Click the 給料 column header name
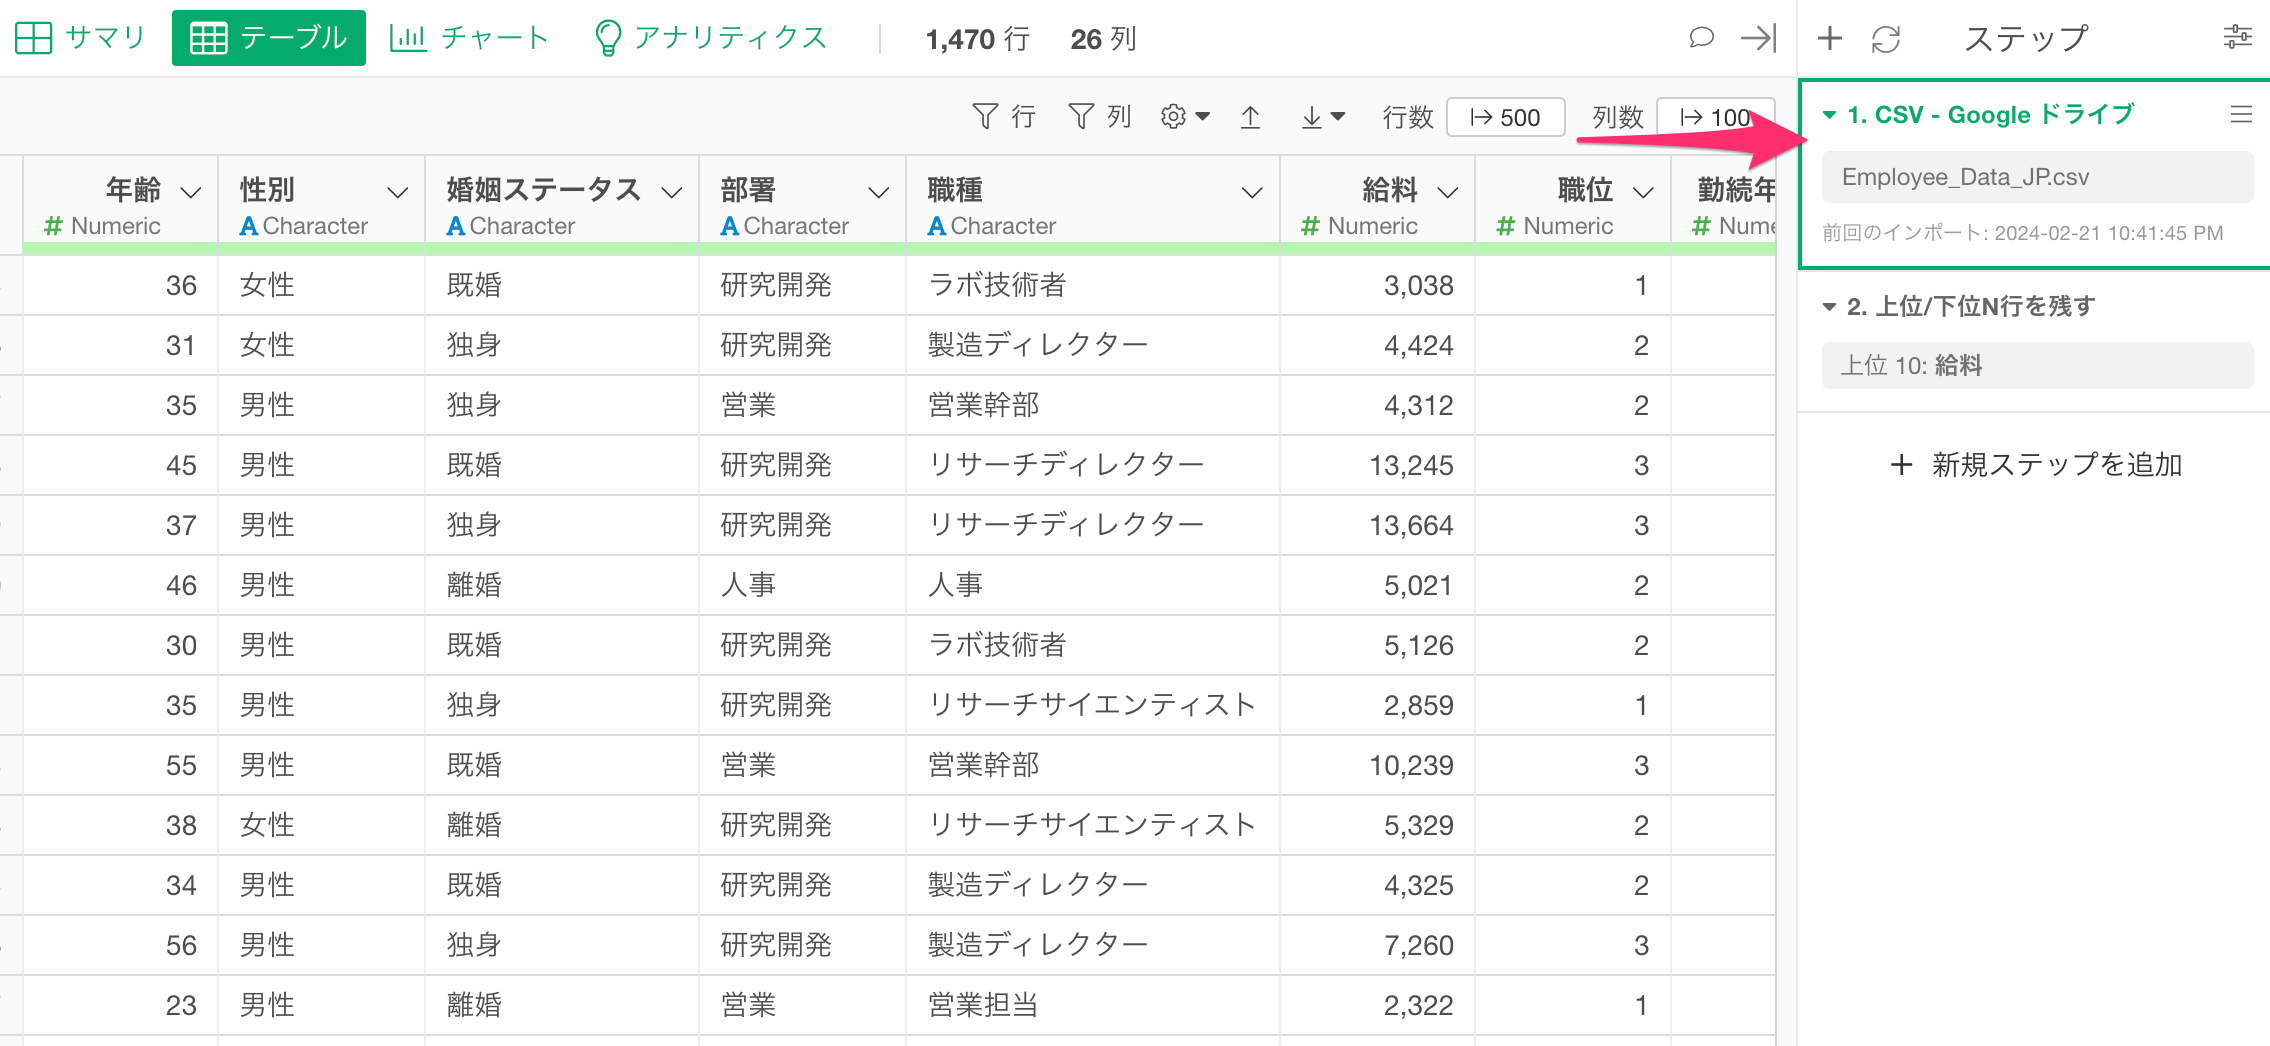Image resolution: width=2270 pixels, height=1046 pixels. pos(1390,189)
